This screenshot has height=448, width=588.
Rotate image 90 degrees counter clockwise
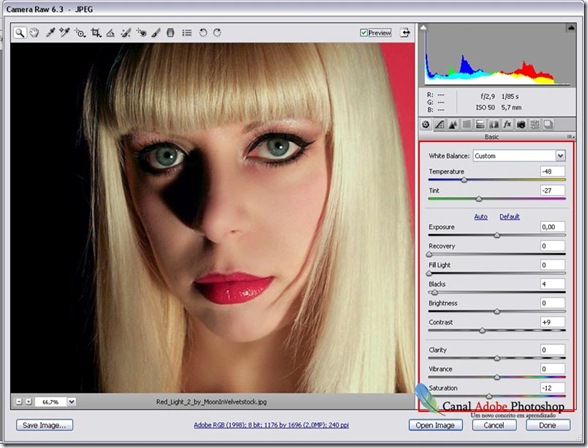203,33
